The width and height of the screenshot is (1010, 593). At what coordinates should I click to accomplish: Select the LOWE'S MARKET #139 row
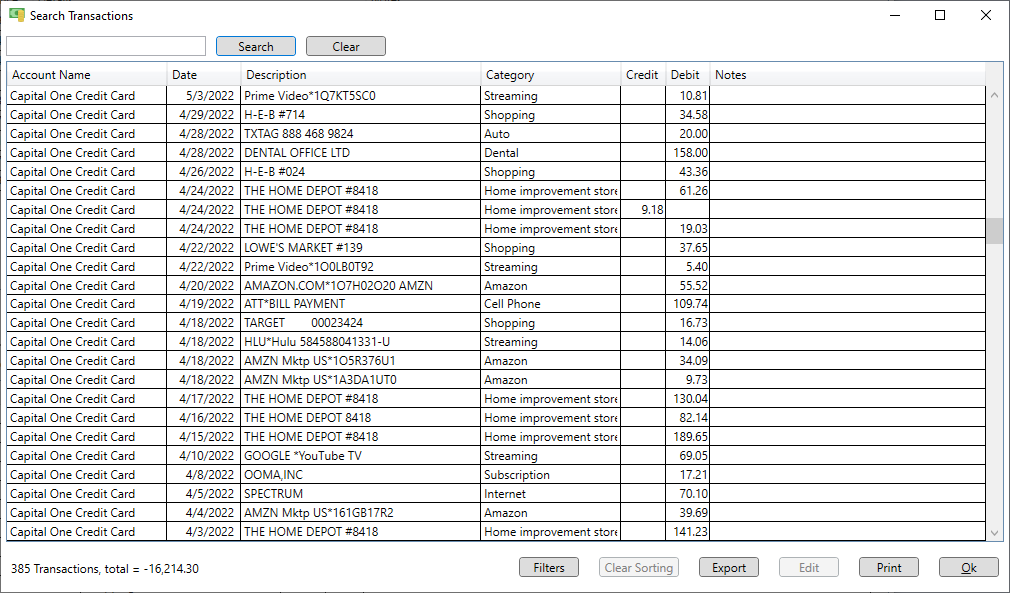[x=496, y=248]
